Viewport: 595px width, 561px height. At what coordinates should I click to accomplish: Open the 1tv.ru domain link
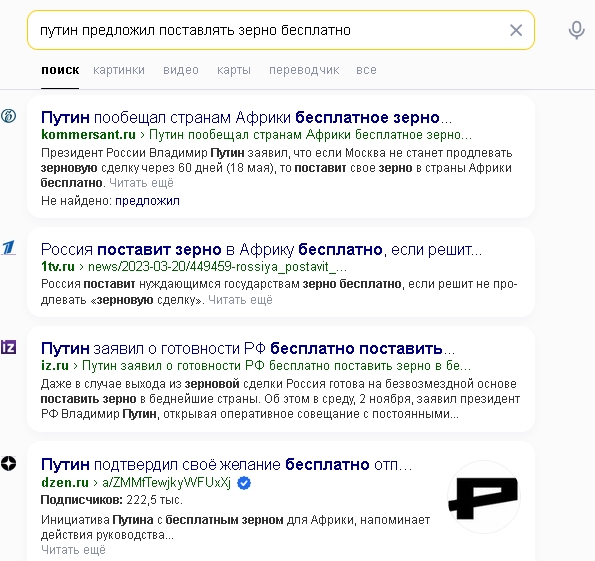(x=58, y=267)
